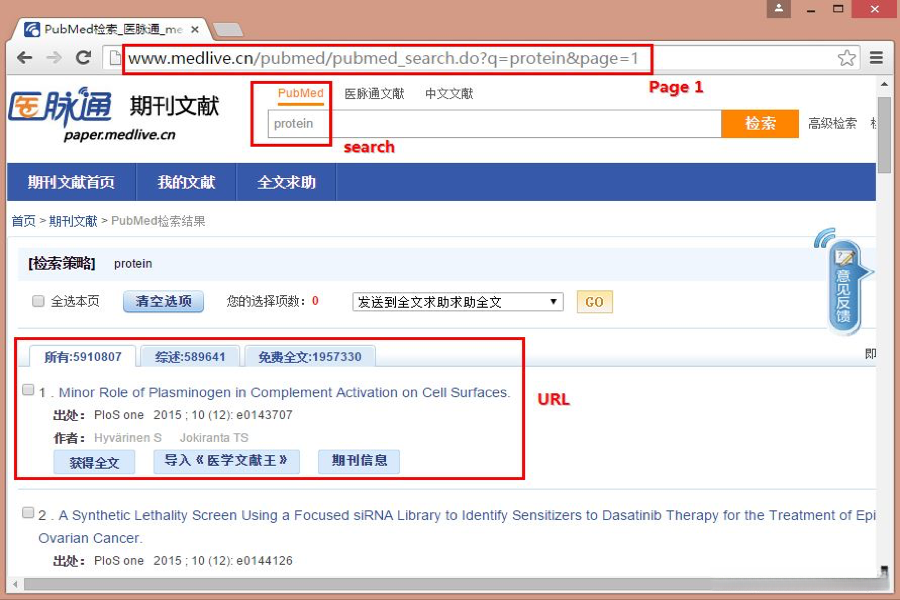Select the 综述:589641 results tab
The image size is (900, 600).
tap(190, 357)
